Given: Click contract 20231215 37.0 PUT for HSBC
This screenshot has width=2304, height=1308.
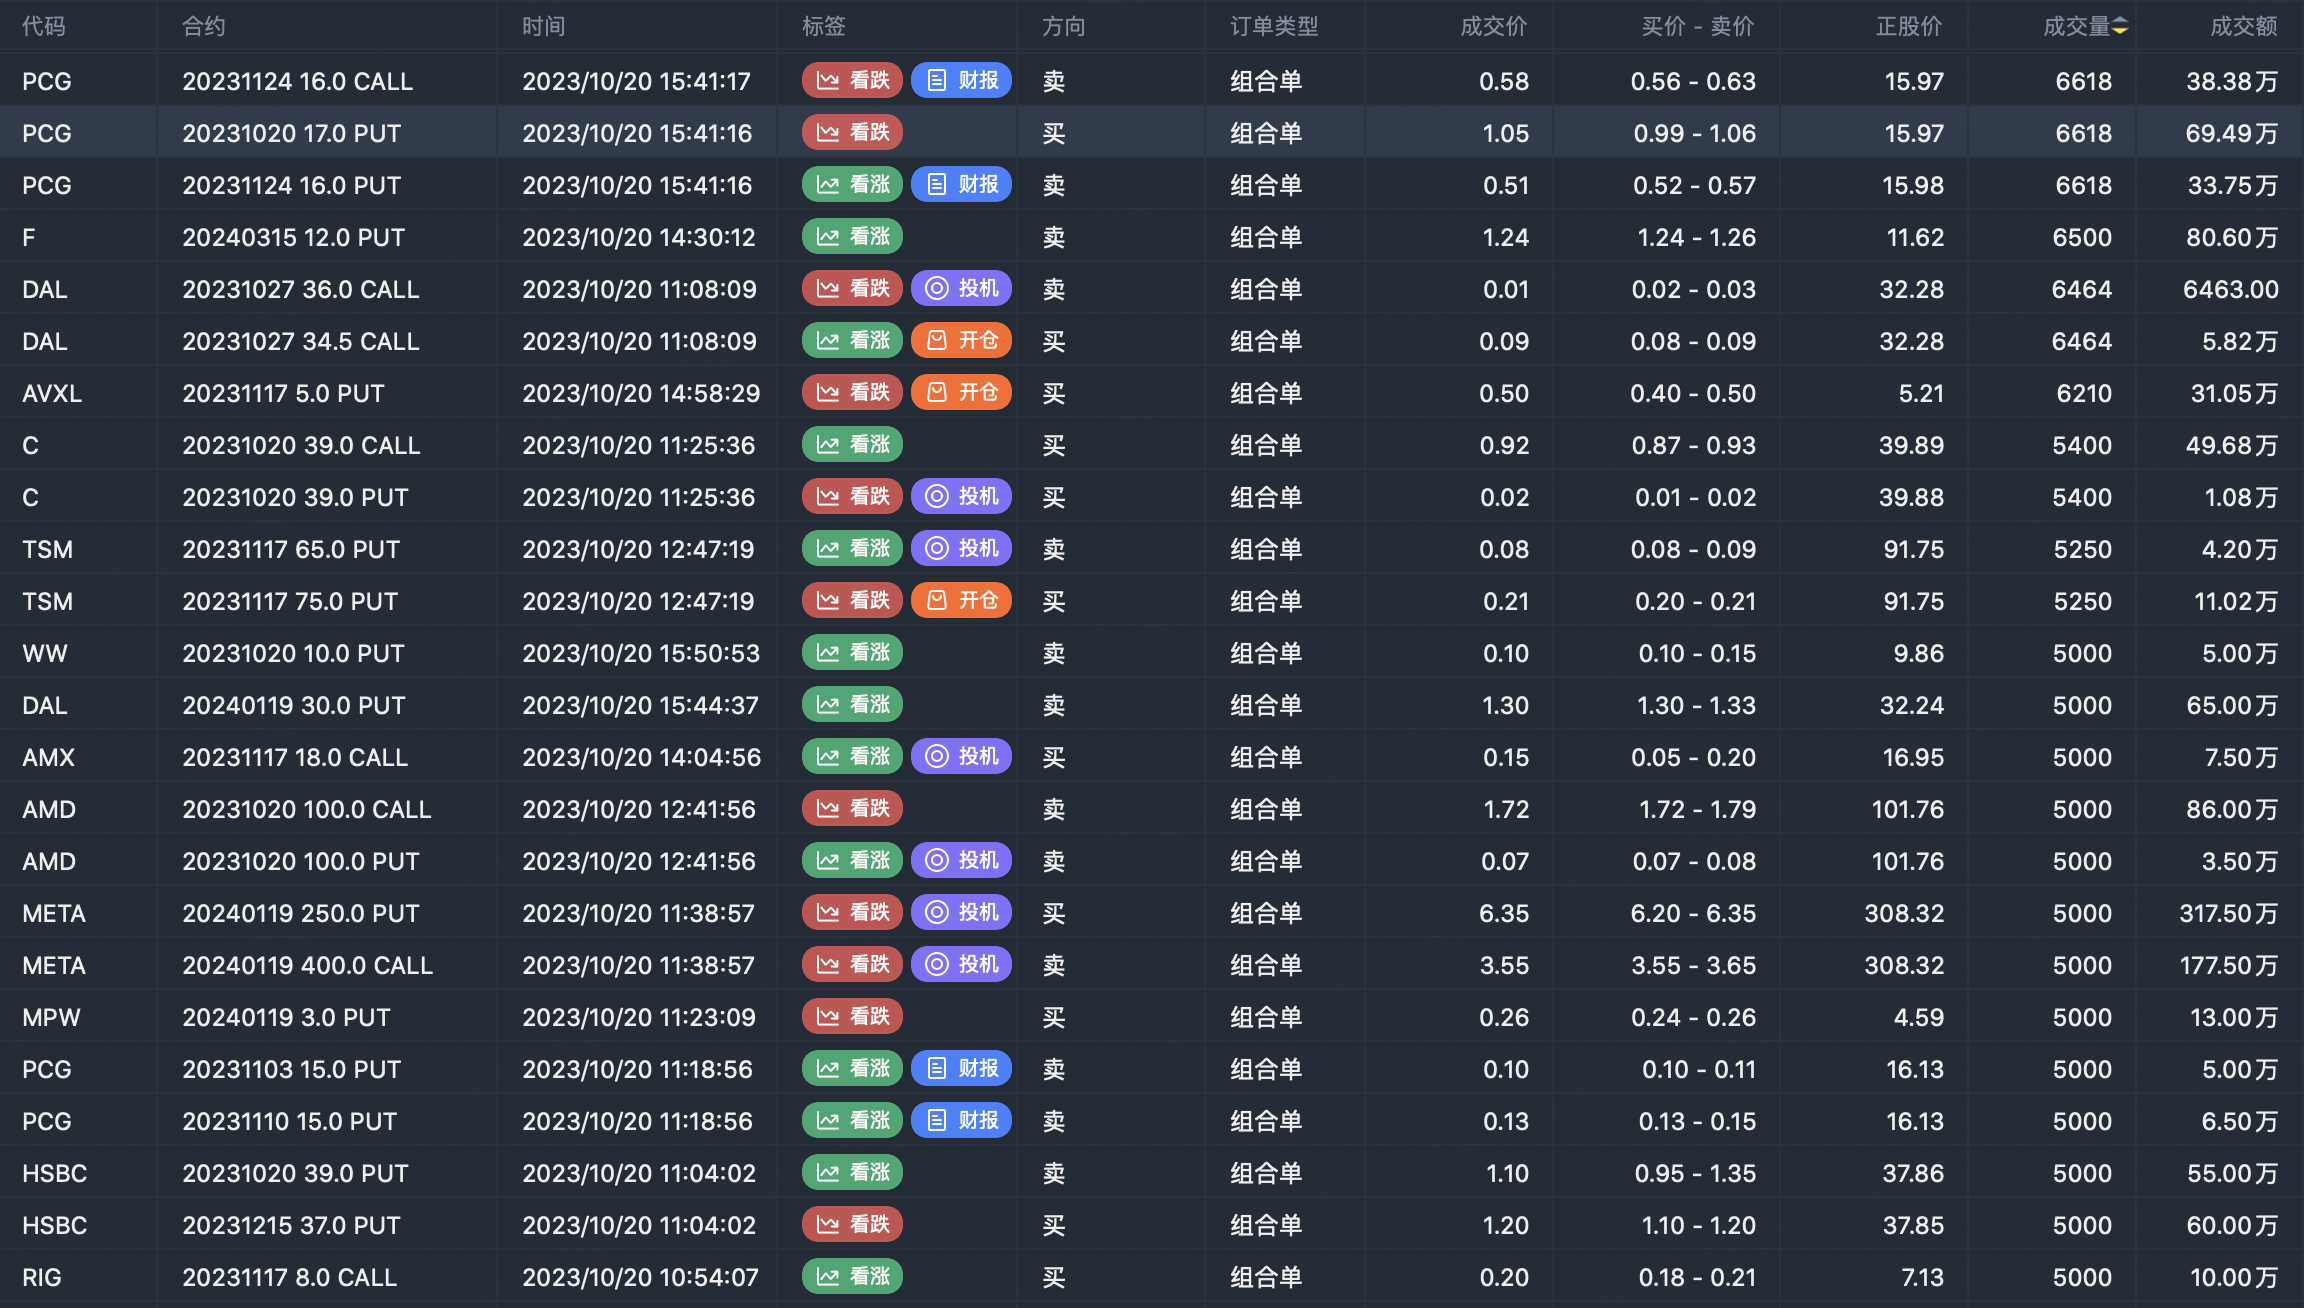Looking at the screenshot, I should (x=292, y=1225).
